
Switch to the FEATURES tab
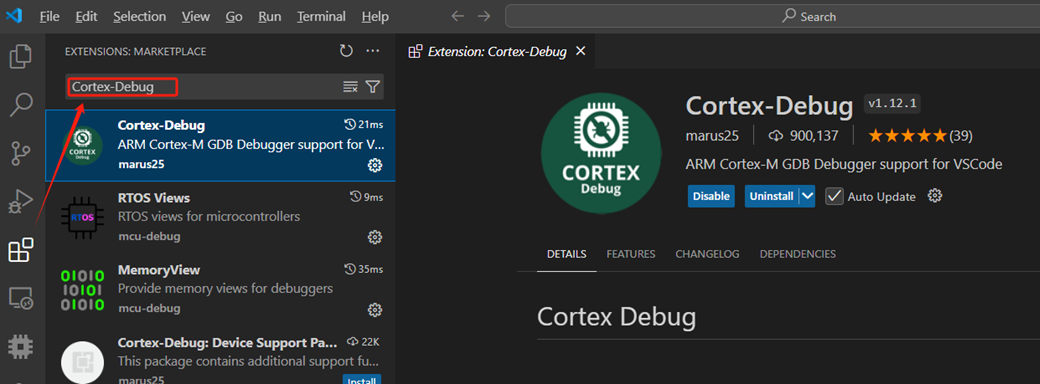631,254
